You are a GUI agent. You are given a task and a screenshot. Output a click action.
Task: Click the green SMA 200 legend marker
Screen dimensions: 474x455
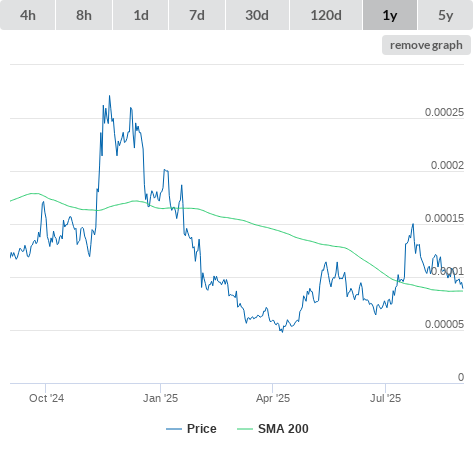(245, 429)
